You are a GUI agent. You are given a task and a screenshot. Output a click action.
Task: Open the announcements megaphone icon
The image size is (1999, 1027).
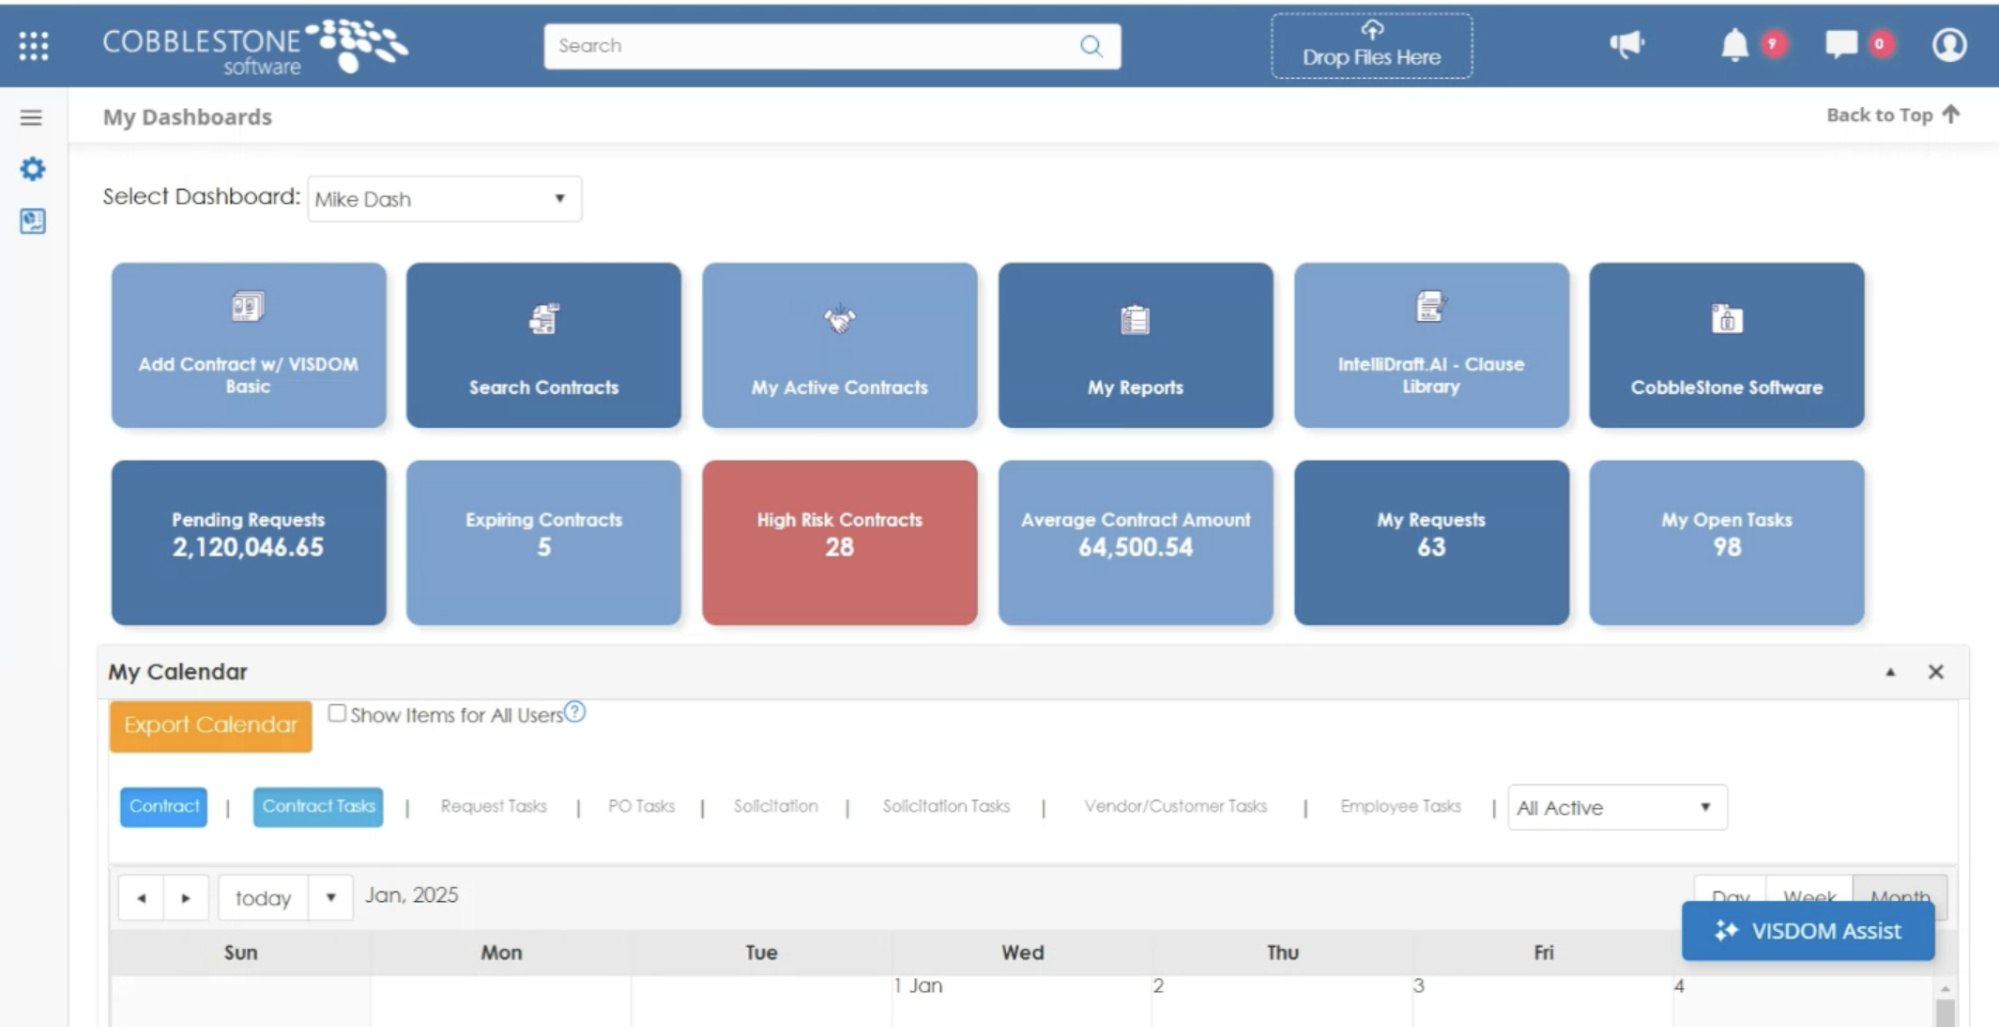[1627, 44]
